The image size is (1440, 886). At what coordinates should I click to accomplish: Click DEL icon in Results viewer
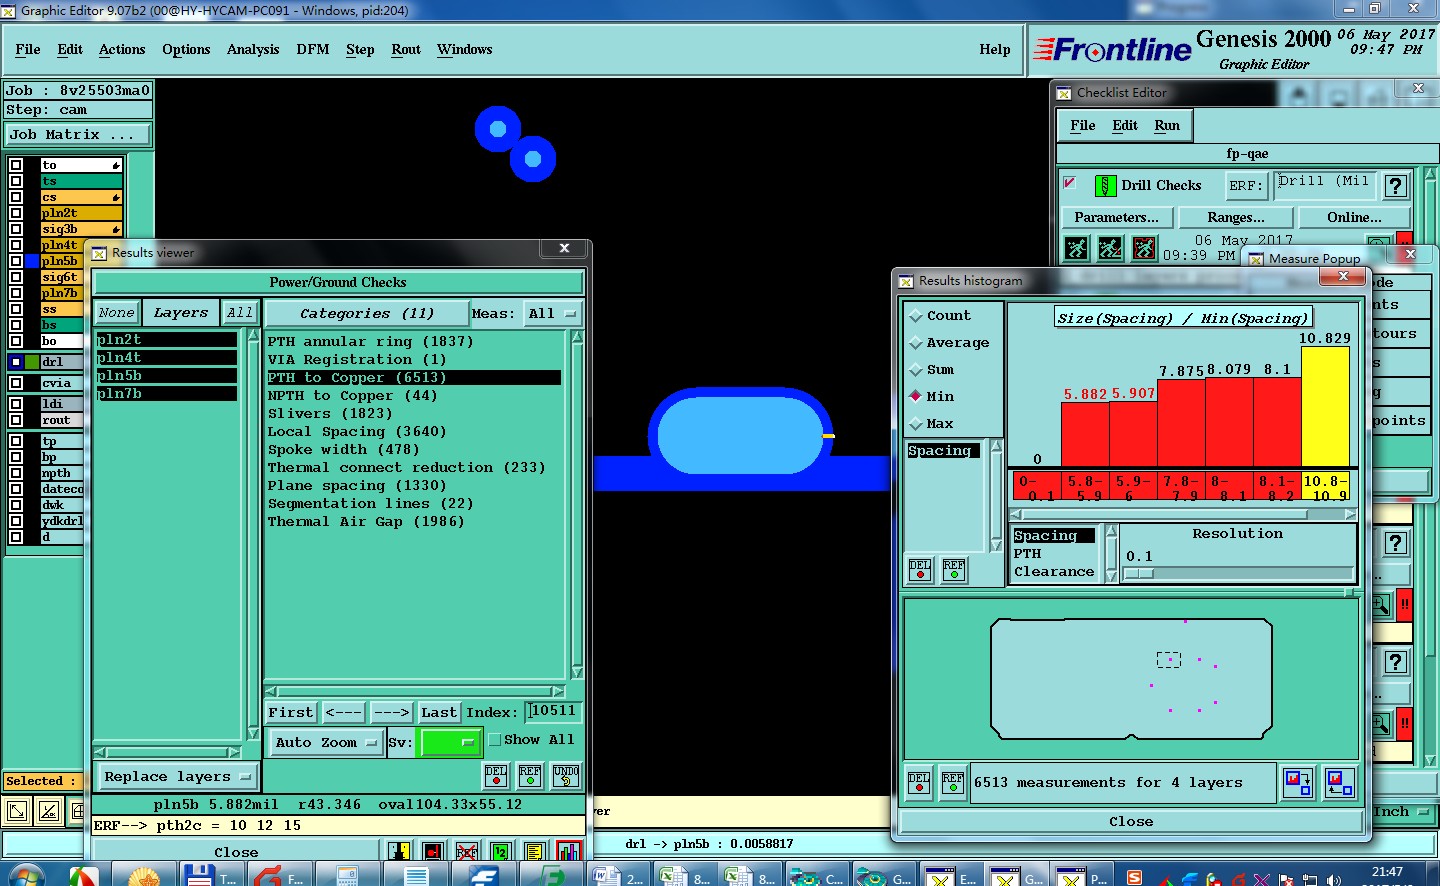[496, 775]
